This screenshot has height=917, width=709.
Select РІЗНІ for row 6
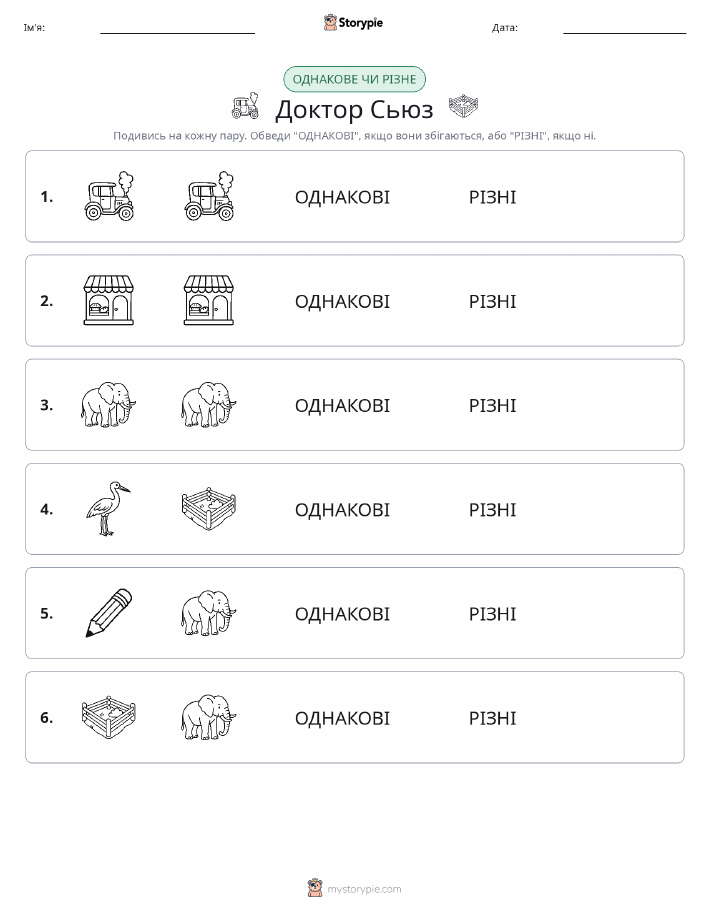click(493, 718)
